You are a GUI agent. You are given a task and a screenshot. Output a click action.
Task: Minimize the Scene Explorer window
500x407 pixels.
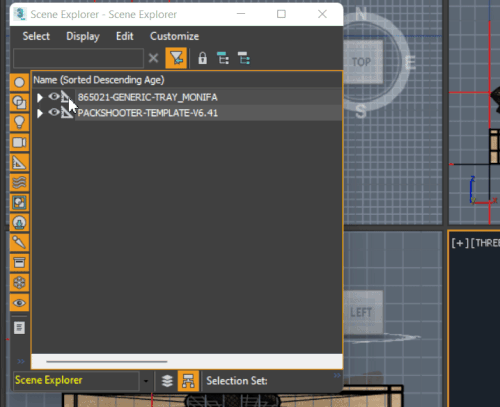(241, 14)
